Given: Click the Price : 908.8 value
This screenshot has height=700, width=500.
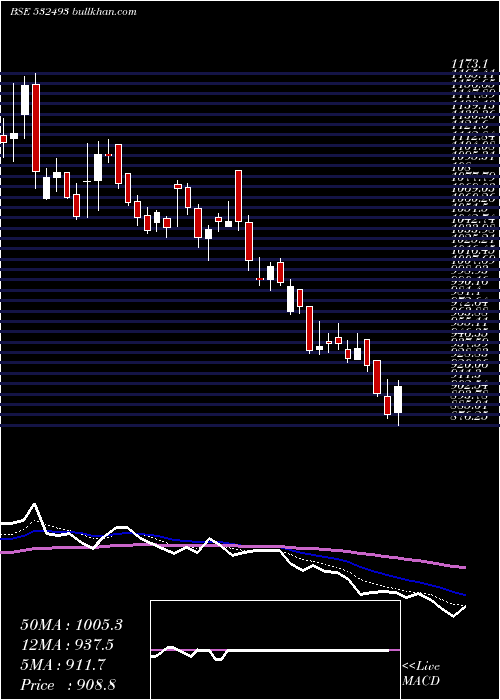Looking at the screenshot, I should click(67, 685).
